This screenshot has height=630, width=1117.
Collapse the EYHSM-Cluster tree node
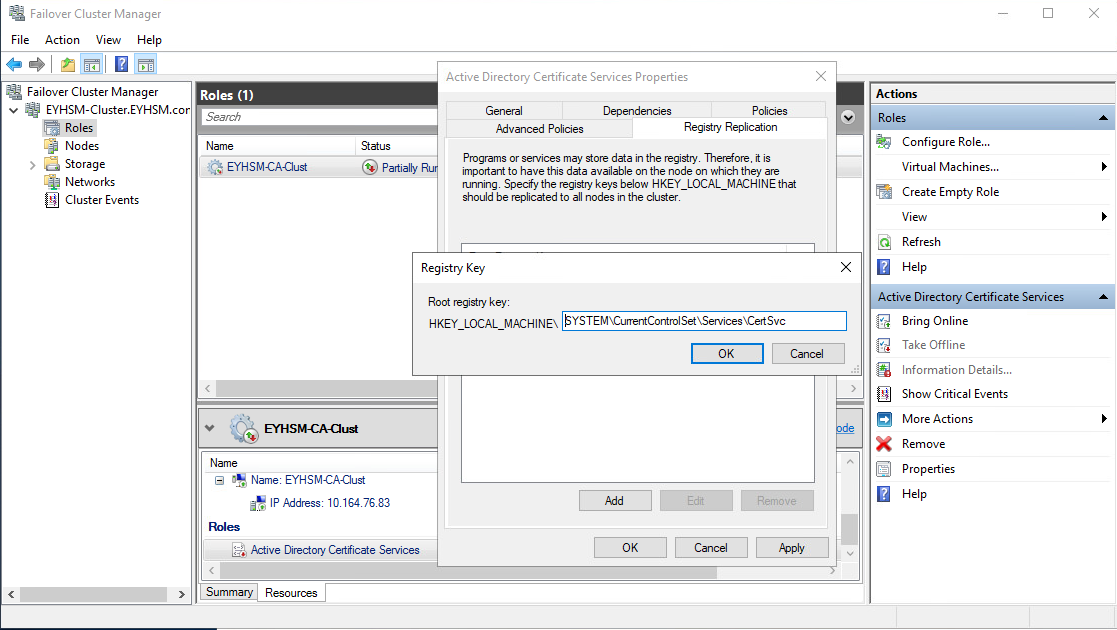click(14, 110)
